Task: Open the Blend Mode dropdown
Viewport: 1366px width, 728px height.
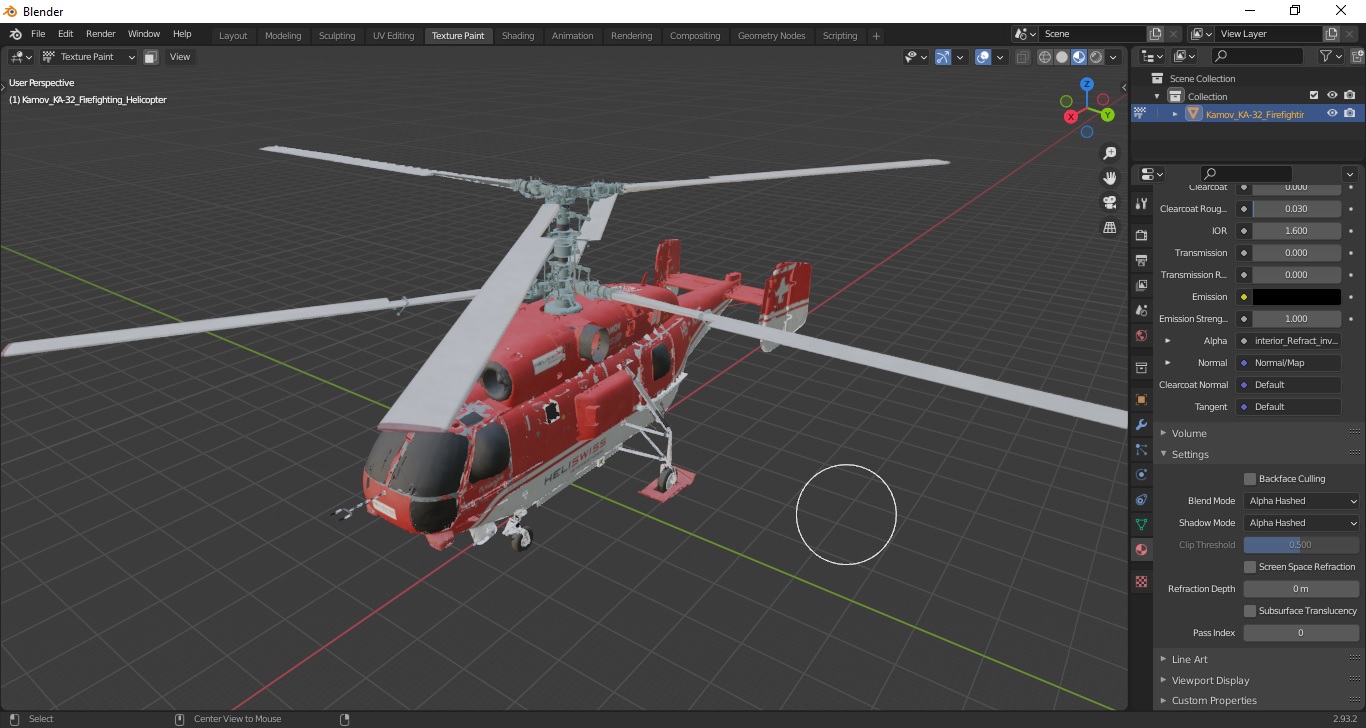Action: 1302,501
